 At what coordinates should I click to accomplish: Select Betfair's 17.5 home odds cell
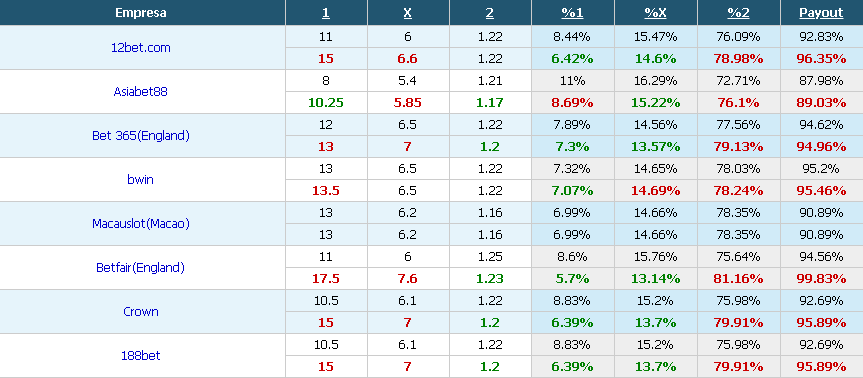pyautogui.click(x=326, y=278)
